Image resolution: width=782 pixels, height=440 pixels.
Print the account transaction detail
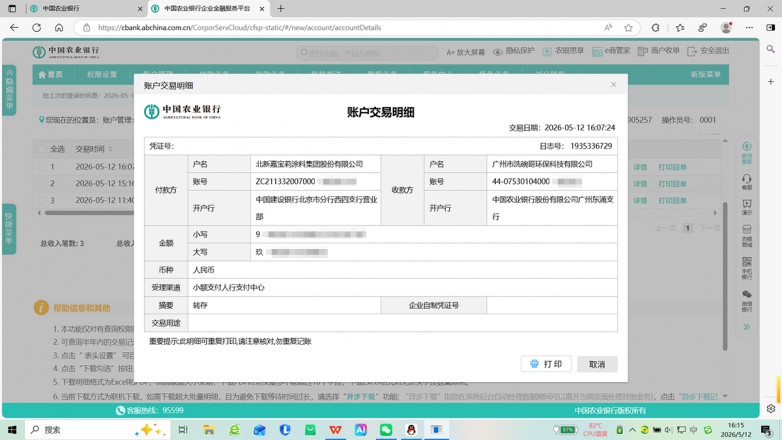546,364
